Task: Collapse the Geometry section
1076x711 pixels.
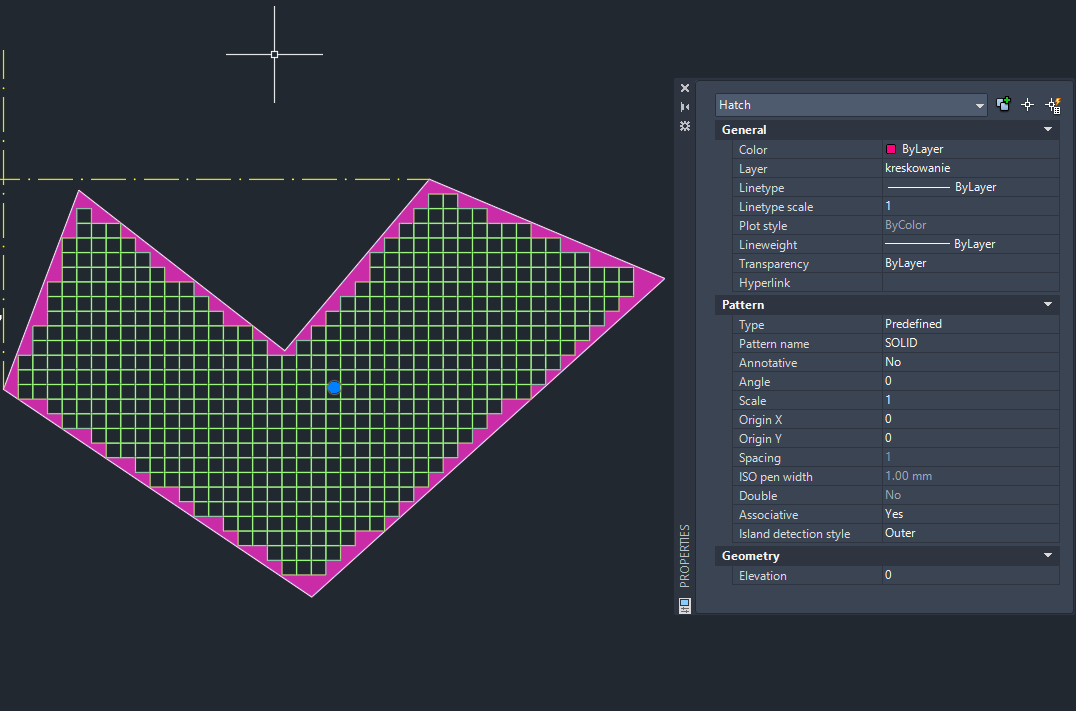Action: pyautogui.click(x=1047, y=555)
